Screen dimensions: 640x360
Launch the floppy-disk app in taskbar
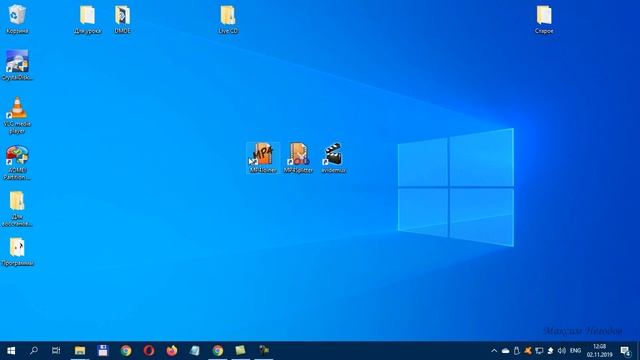click(x=102, y=351)
